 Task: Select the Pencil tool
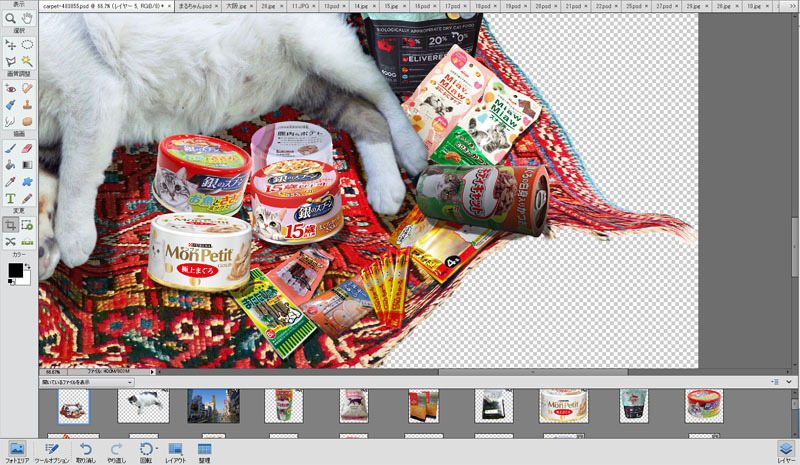pos(27,198)
